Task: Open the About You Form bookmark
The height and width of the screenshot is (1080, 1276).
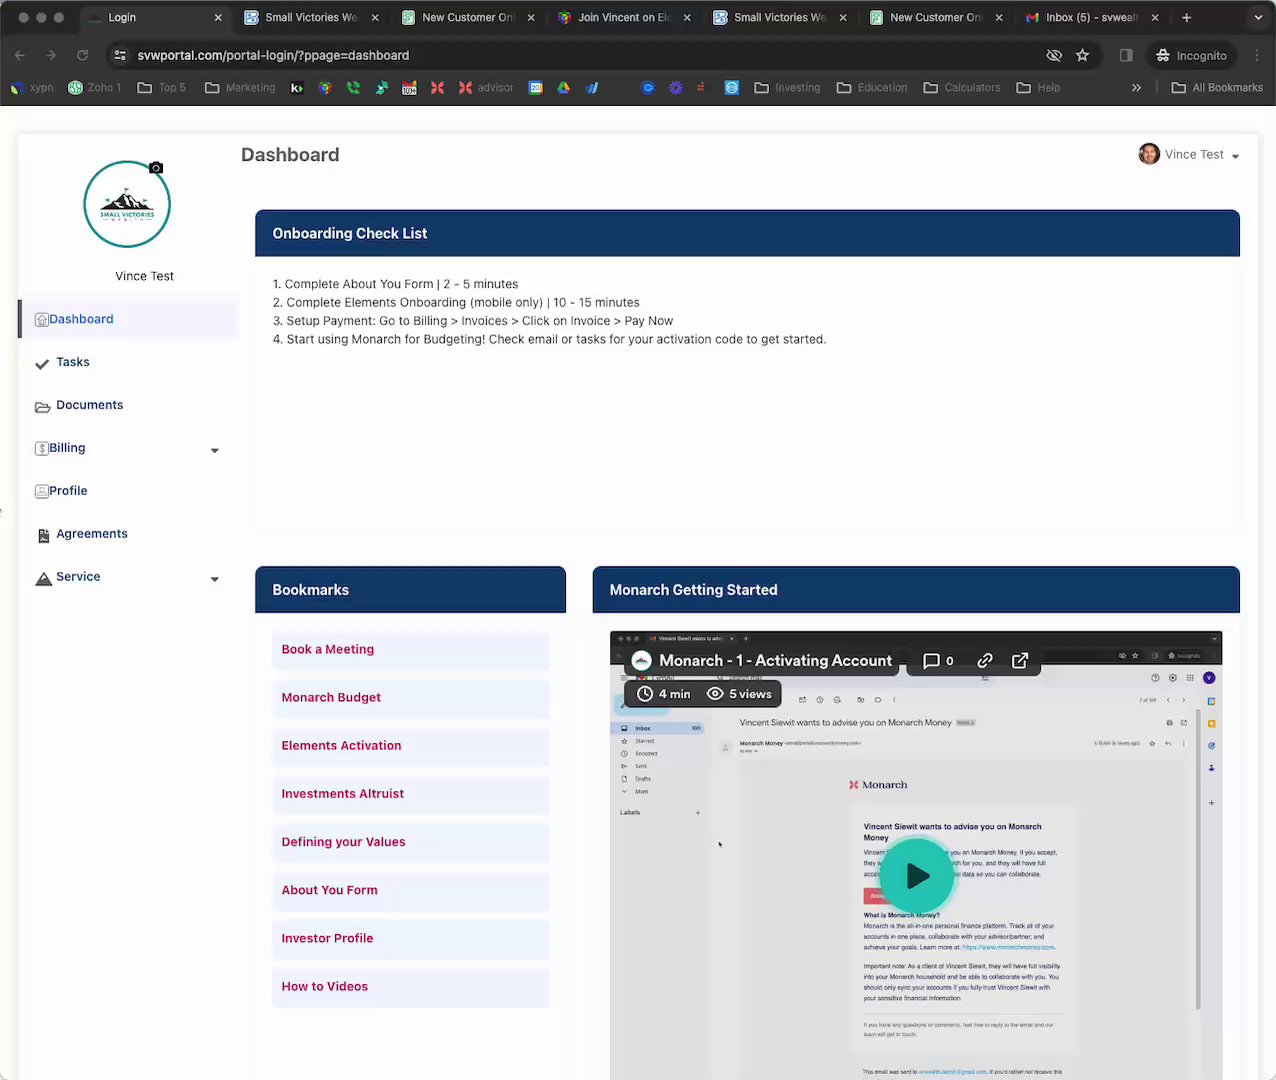Action: [x=410, y=890]
